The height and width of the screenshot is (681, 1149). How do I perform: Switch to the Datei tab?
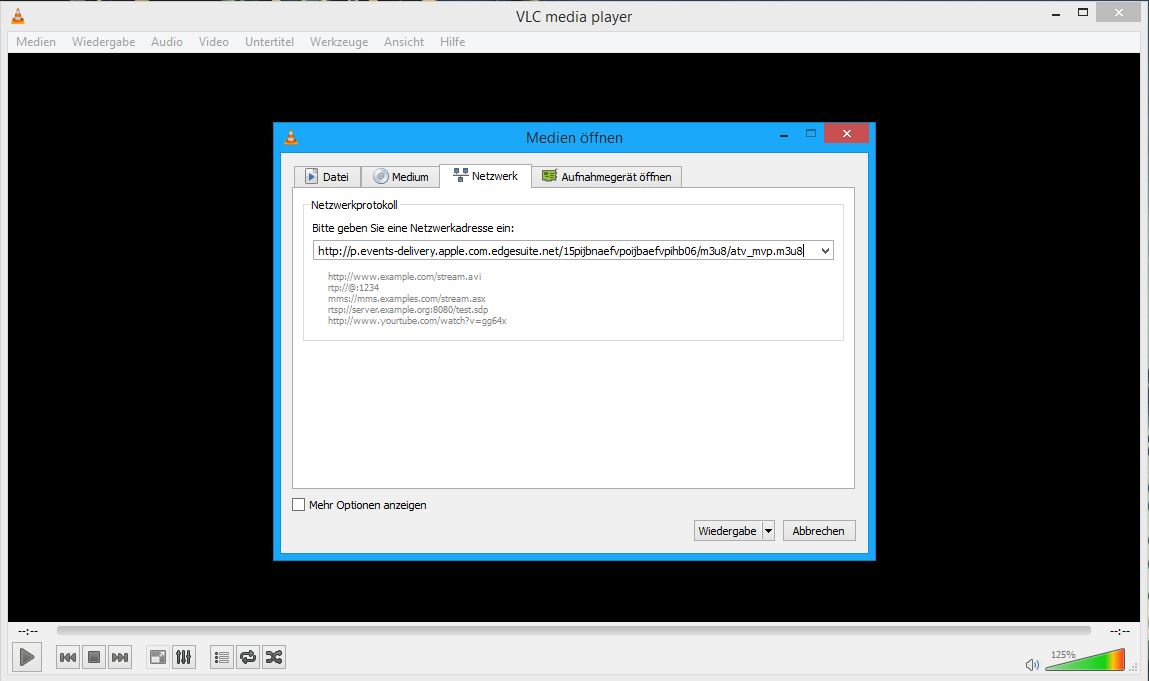(328, 177)
